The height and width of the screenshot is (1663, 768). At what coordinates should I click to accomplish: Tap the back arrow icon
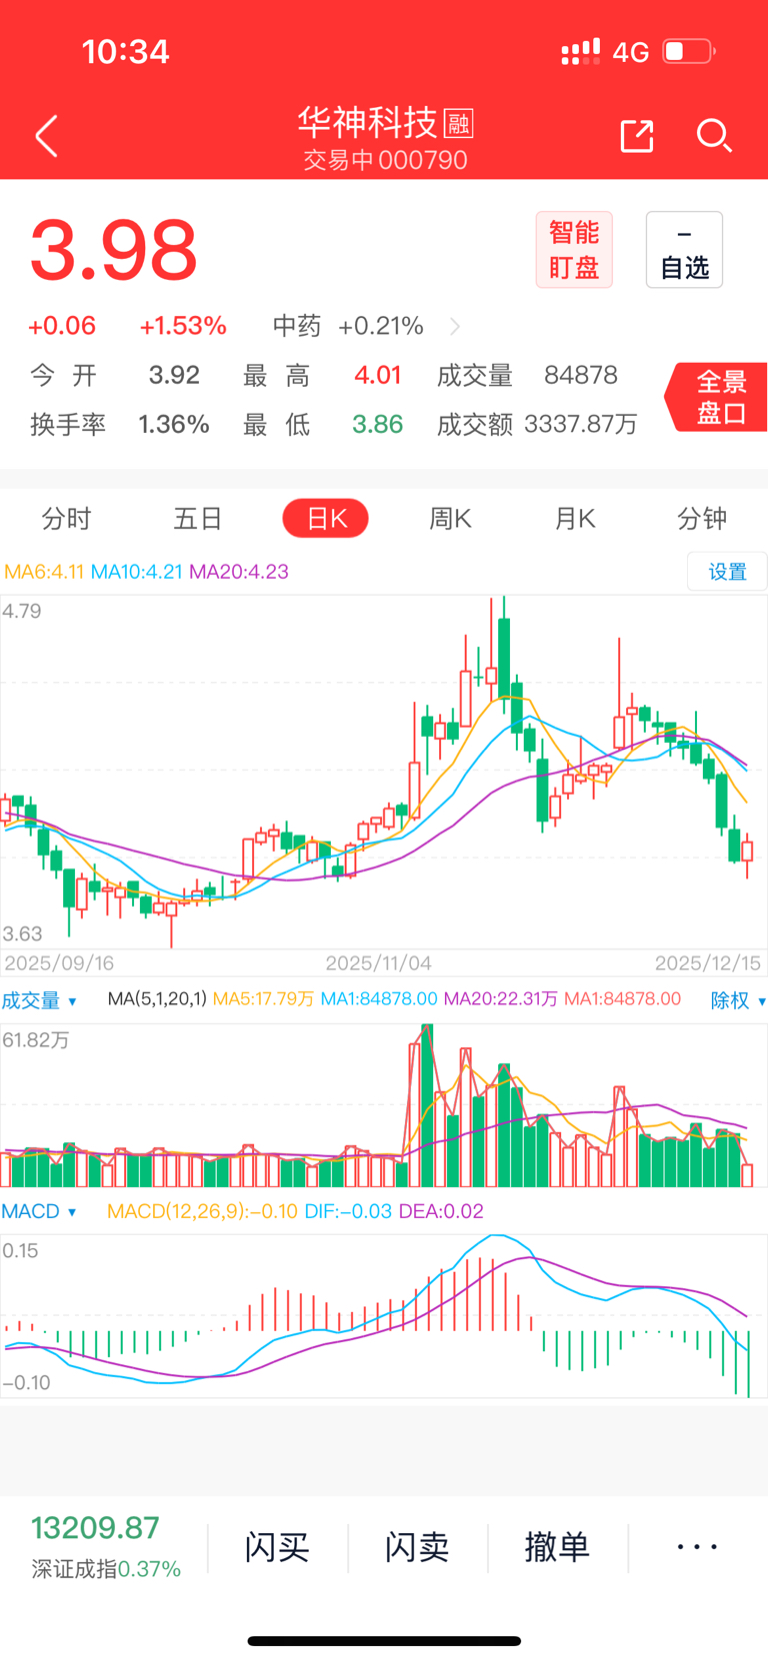[46, 136]
